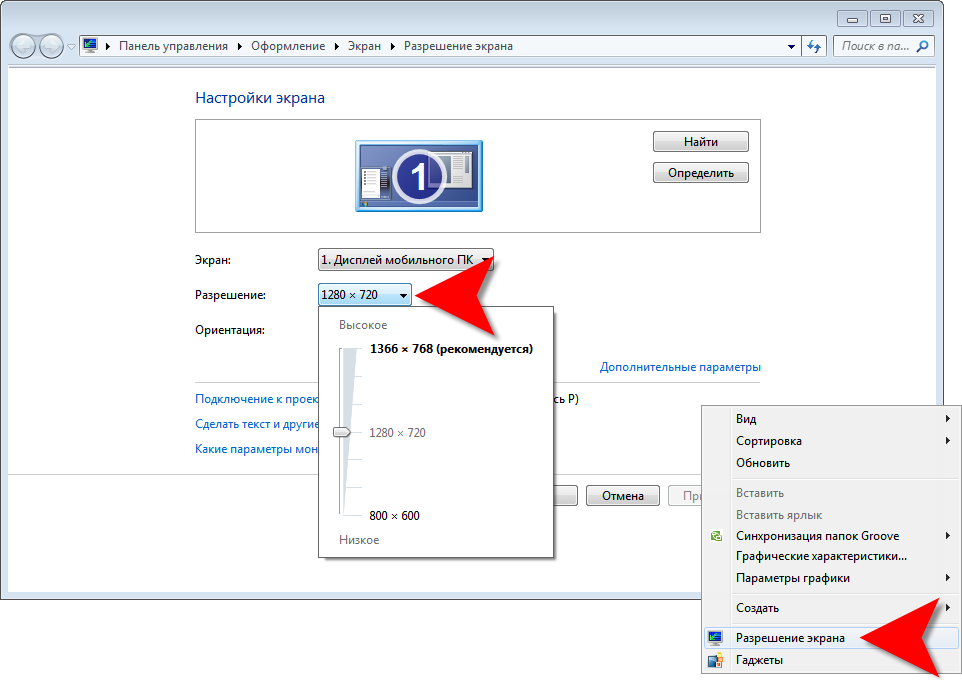Click the gadgets icon beside 'Гаджеты'
Screen dimensions: 962x680
click(x=715, y=660)
